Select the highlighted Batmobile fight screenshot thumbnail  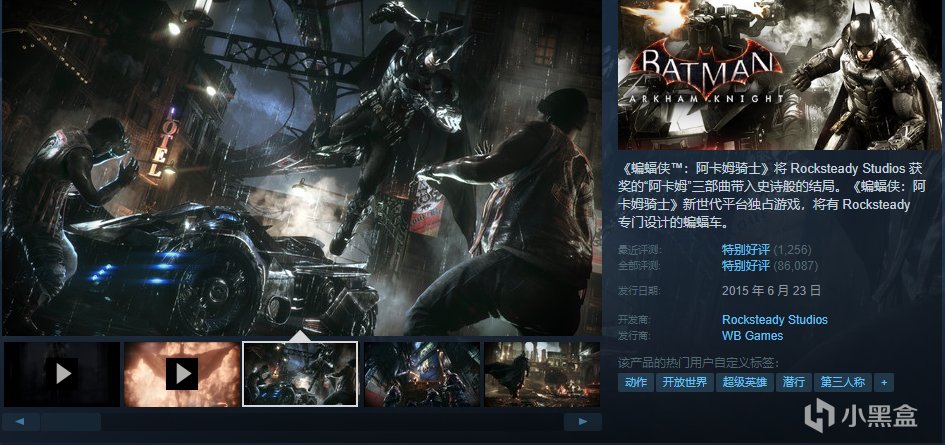pos(300,374)
